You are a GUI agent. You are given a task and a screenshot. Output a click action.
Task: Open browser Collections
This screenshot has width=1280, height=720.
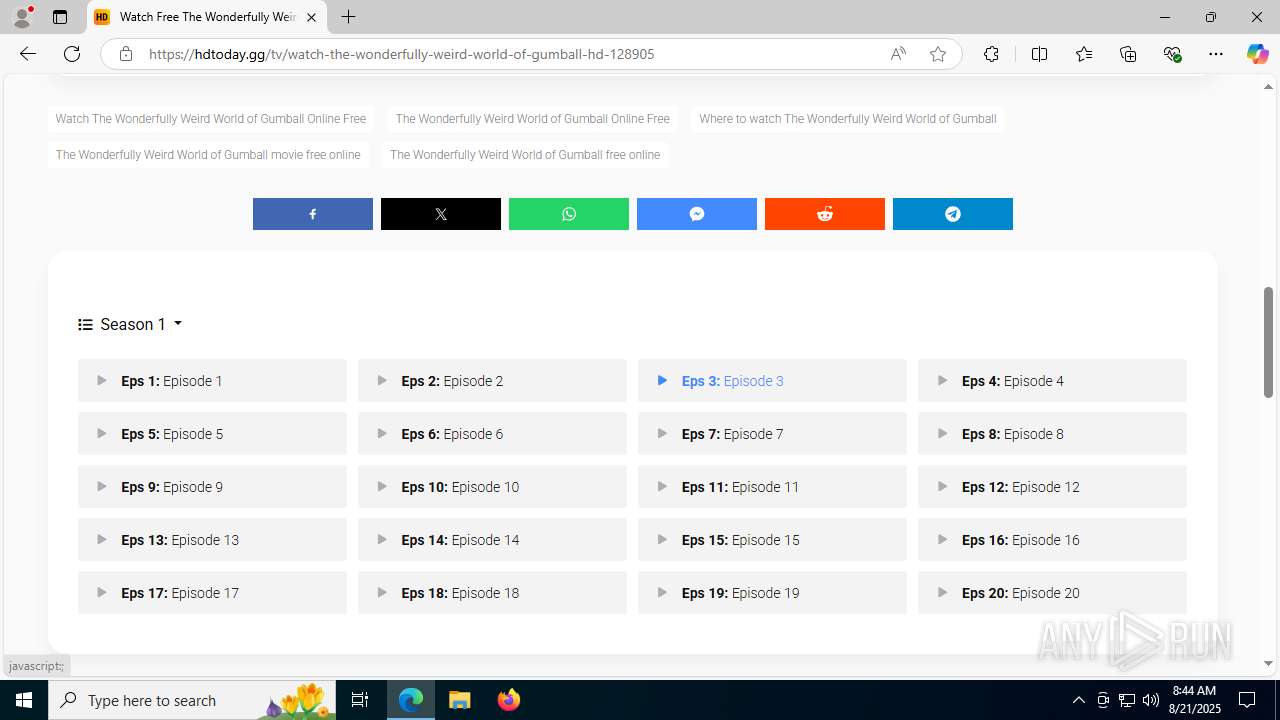pyautogui.click(x=1128, y=54)
